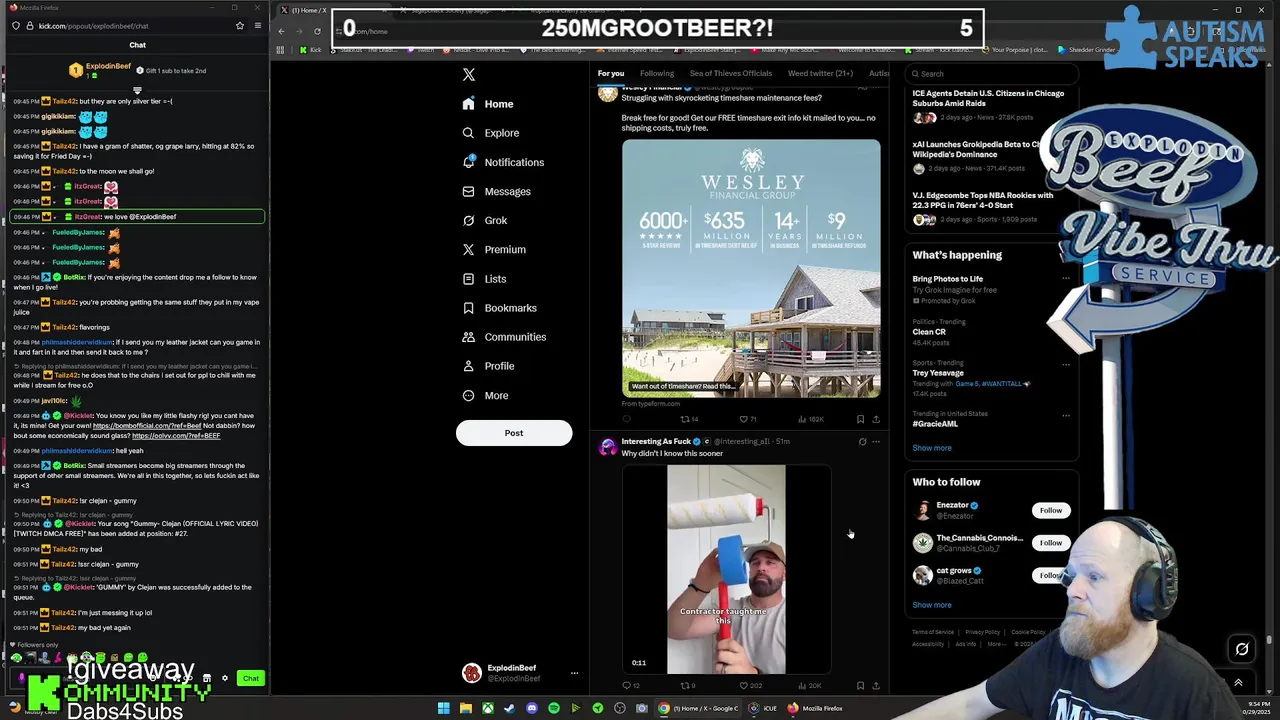The width and height of the screenshot is (1280, 720).
Task: Switch to For you tab
Action: [x=610, y=73]
